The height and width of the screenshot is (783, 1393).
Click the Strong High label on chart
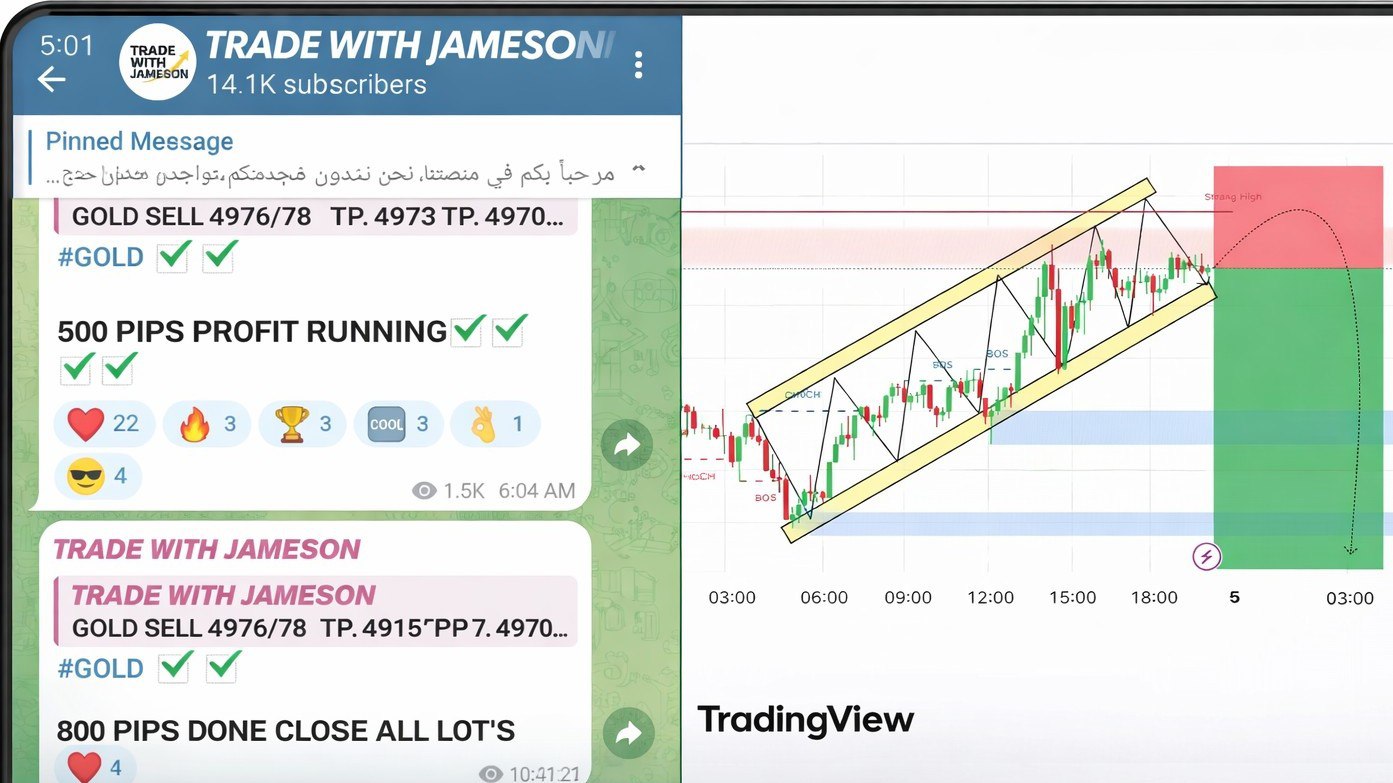click(x=1233, y=197)
